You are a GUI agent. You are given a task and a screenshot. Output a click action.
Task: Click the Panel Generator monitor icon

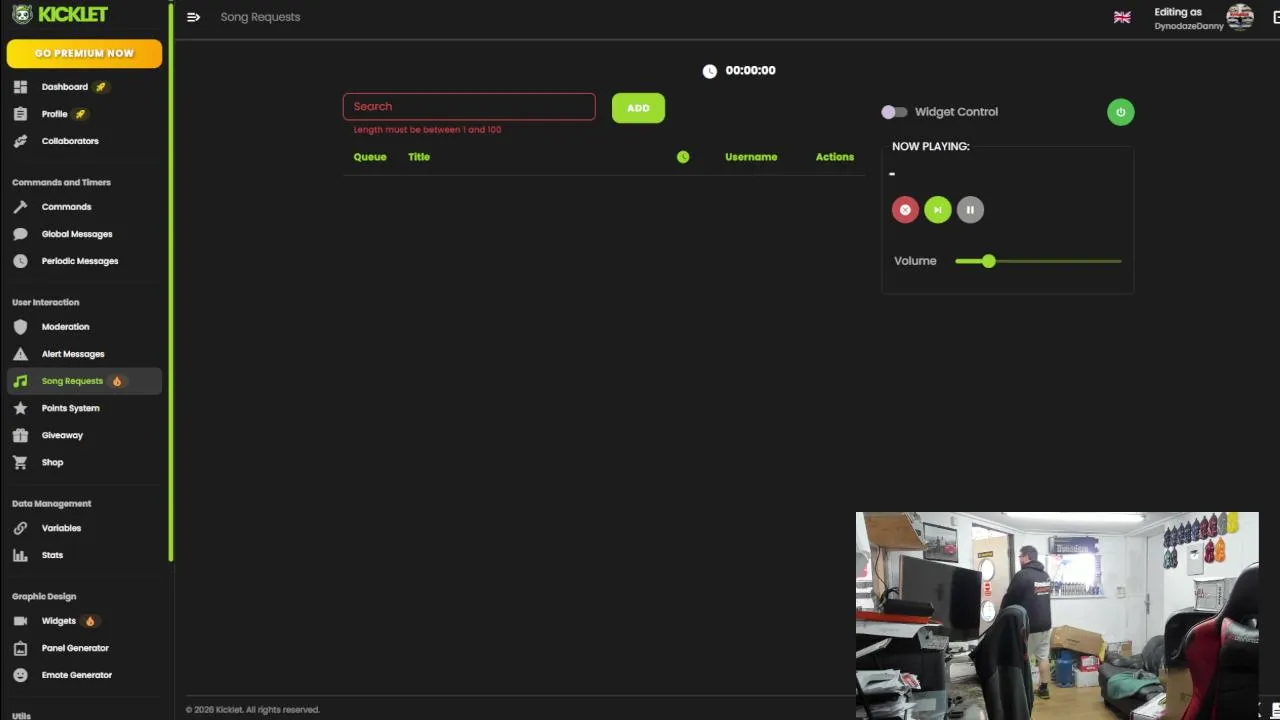20,648
